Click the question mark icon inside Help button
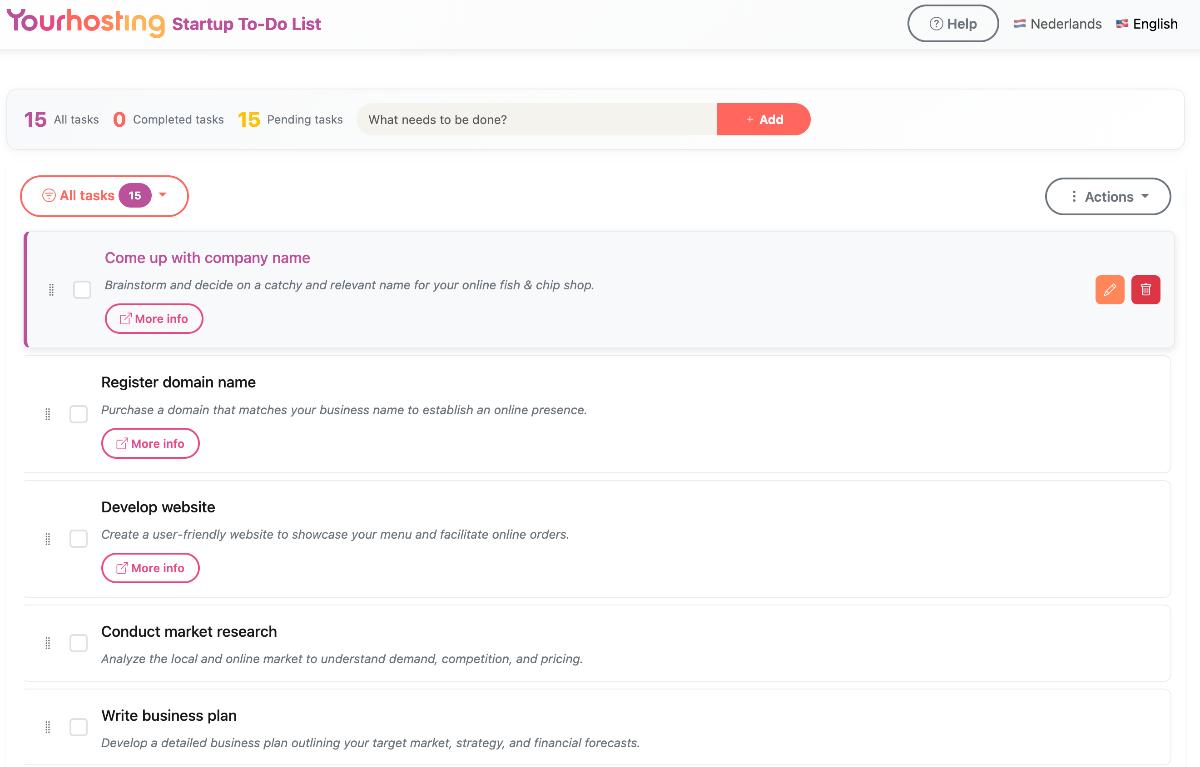 click(x=934, y=23)
